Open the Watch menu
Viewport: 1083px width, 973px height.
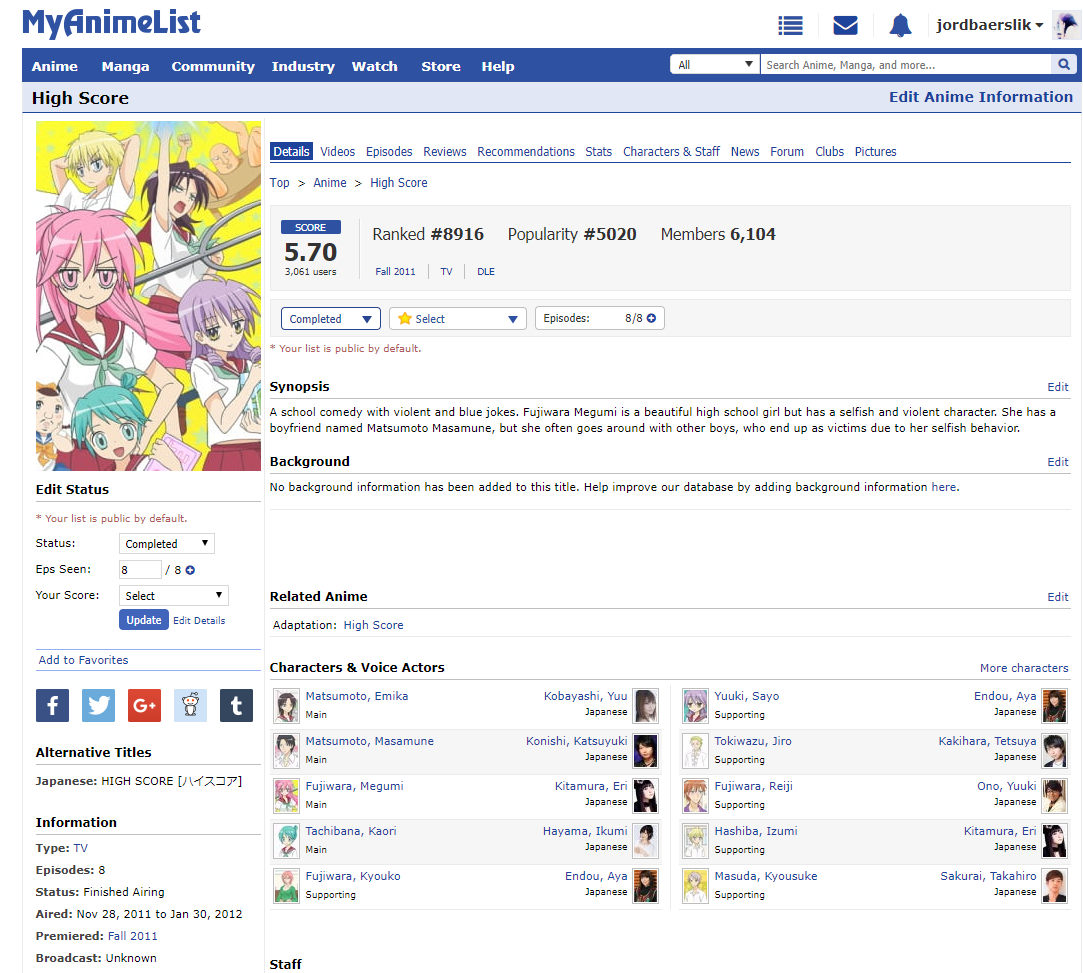pos(374,66)
